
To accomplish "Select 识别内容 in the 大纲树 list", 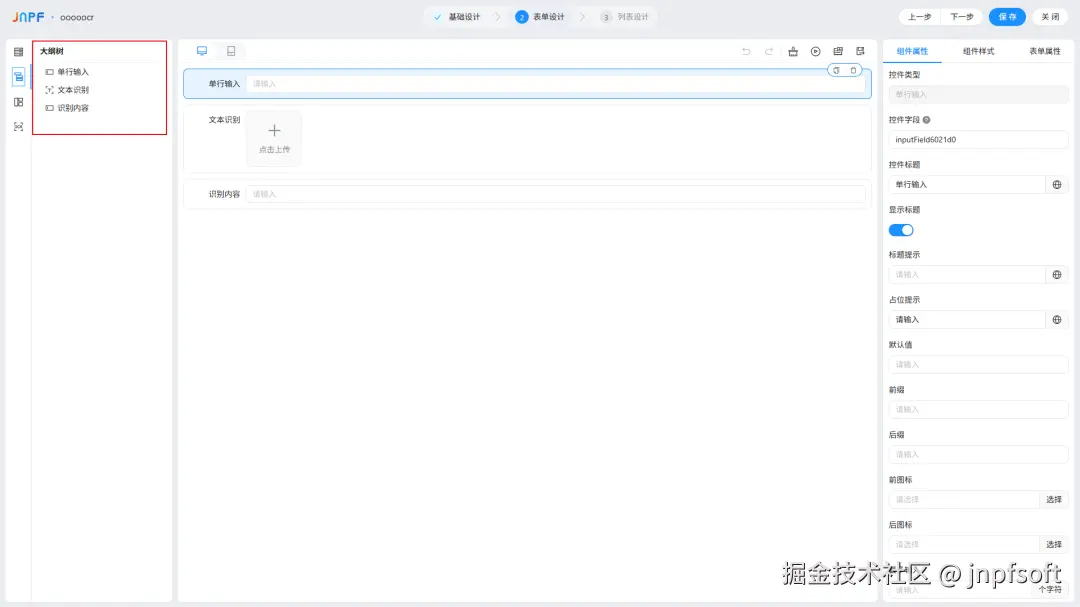I will [x=72, y=107].
